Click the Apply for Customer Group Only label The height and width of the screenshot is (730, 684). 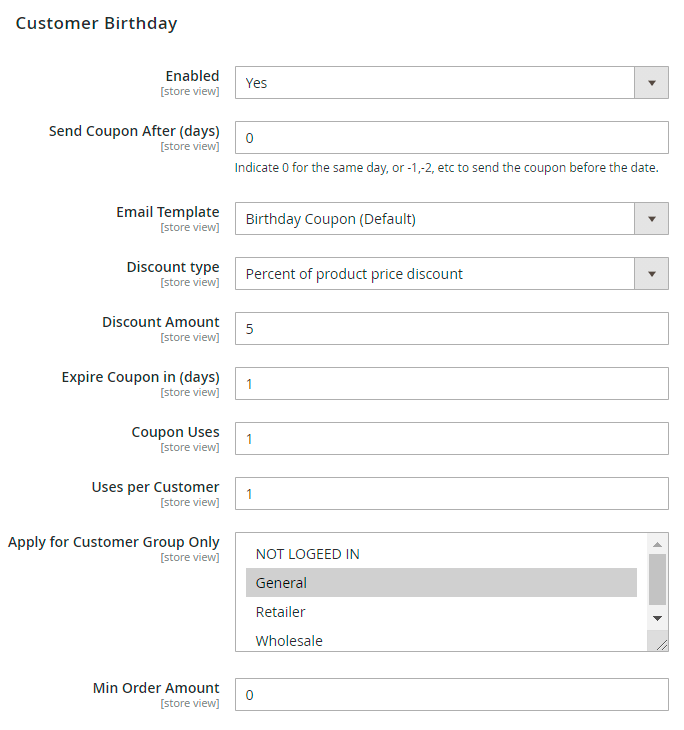(x=114, y=542)
